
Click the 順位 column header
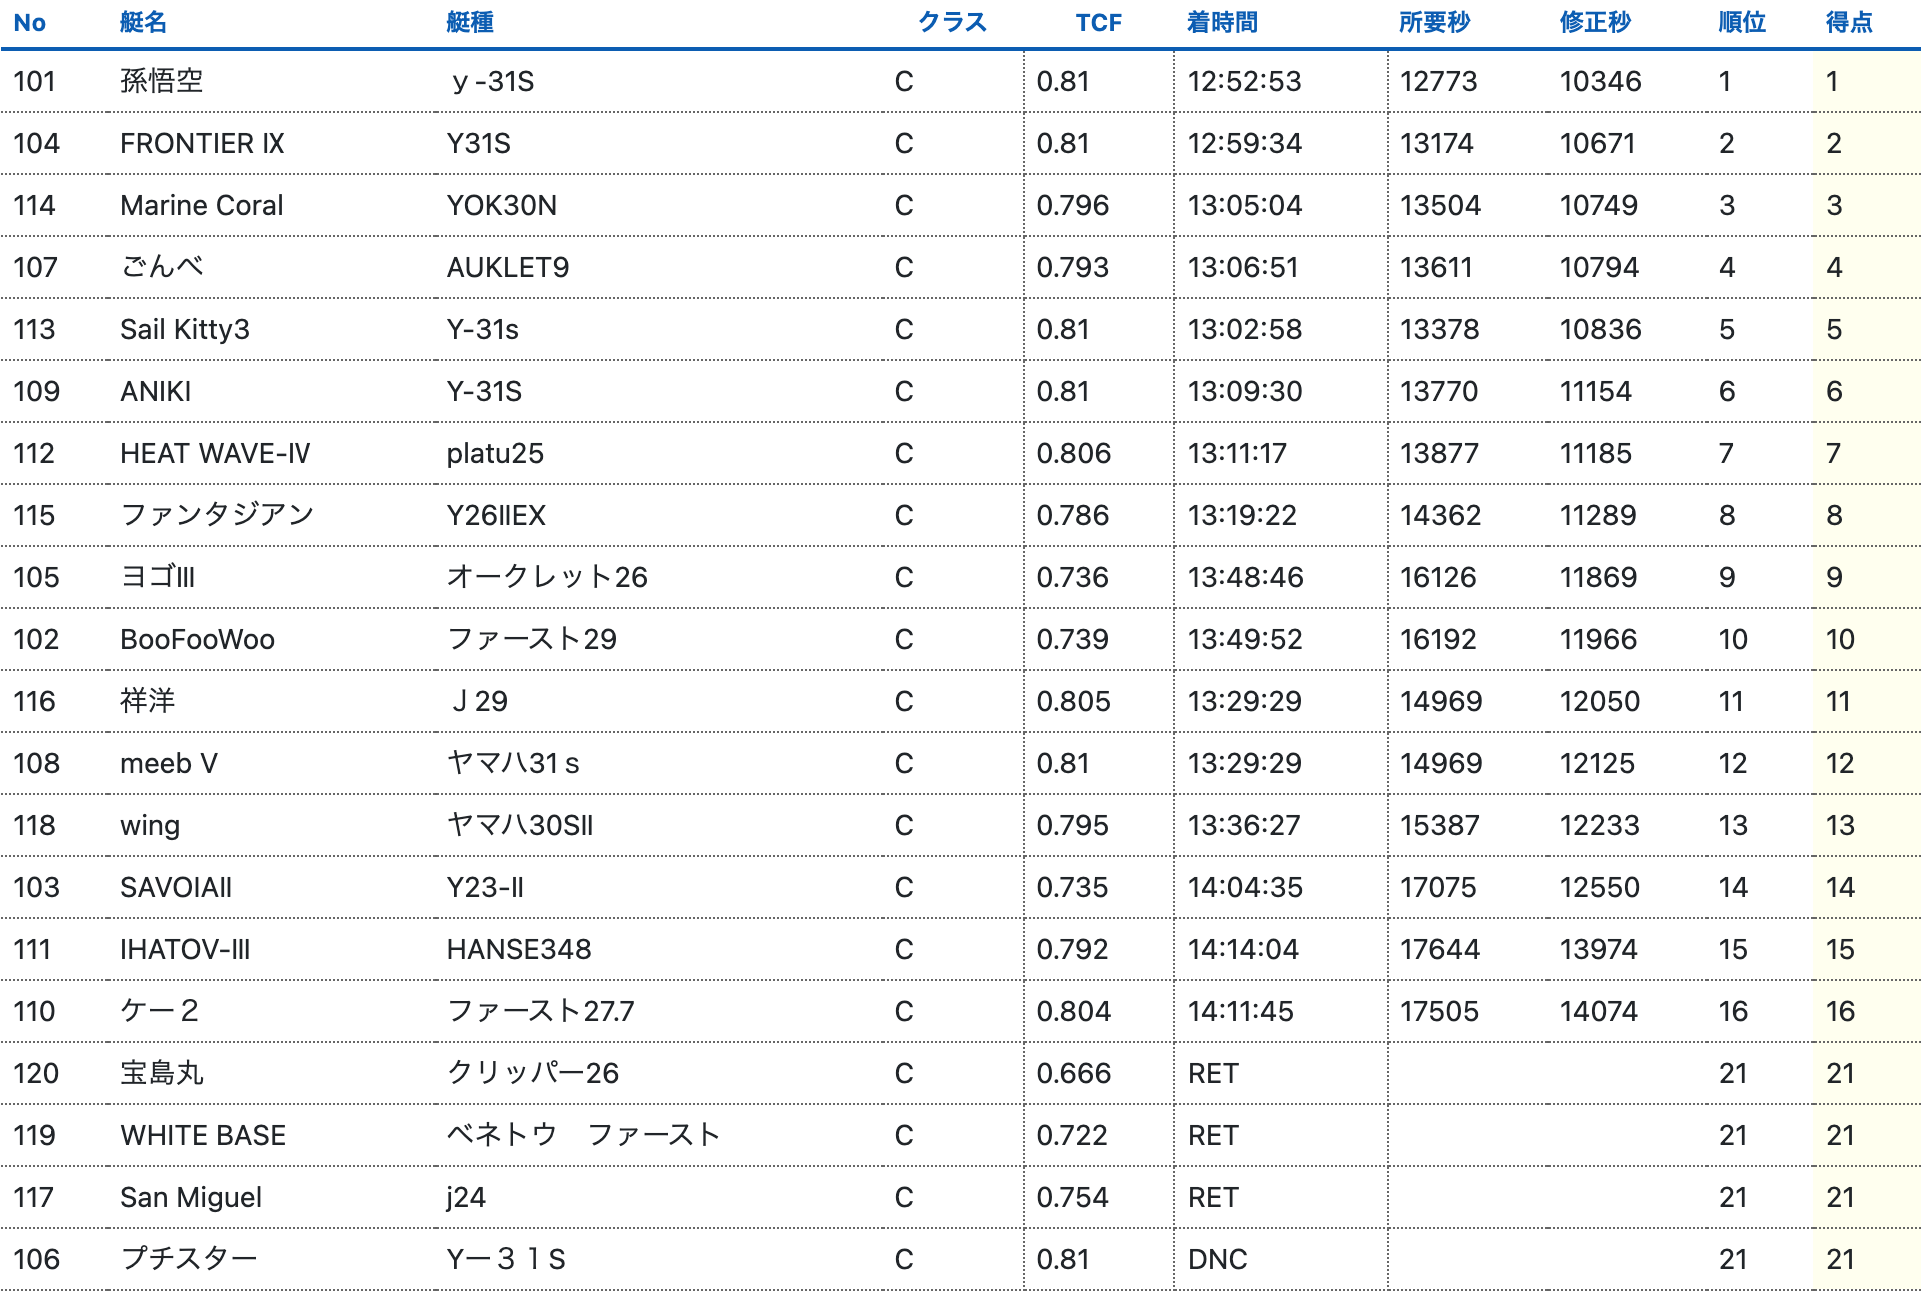[1742, 22]
